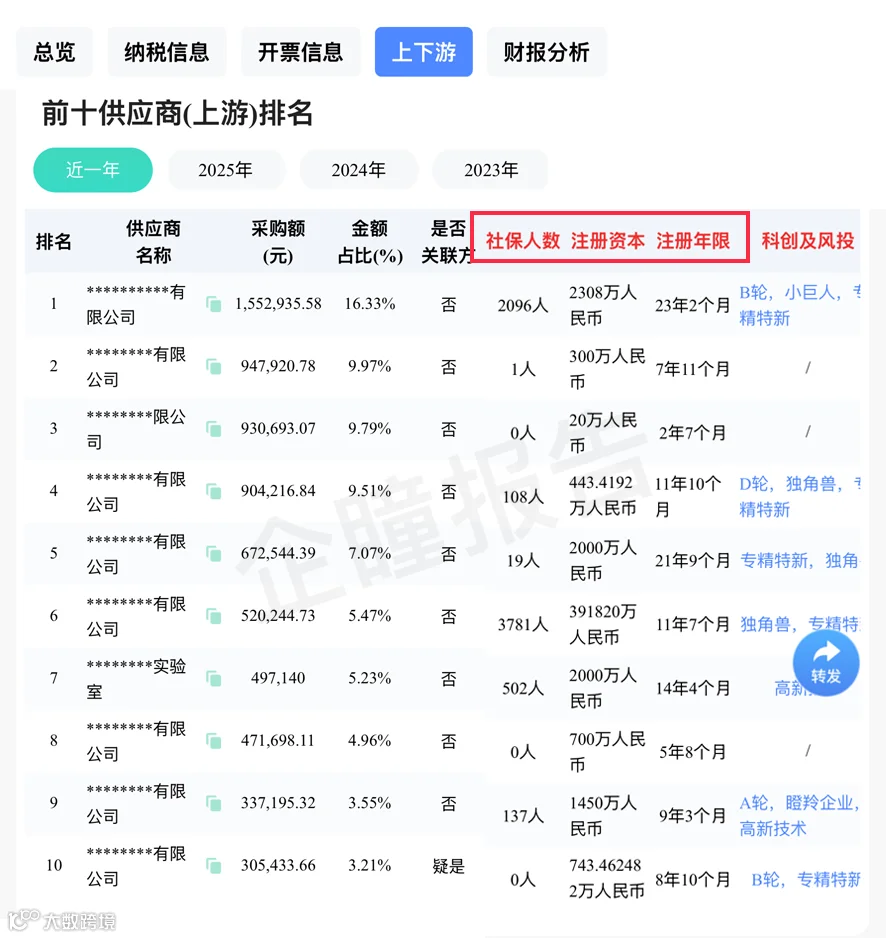Select the 疑是 related-party cell in row 10
Screen dimensions: 886x938
pos(449,866)
